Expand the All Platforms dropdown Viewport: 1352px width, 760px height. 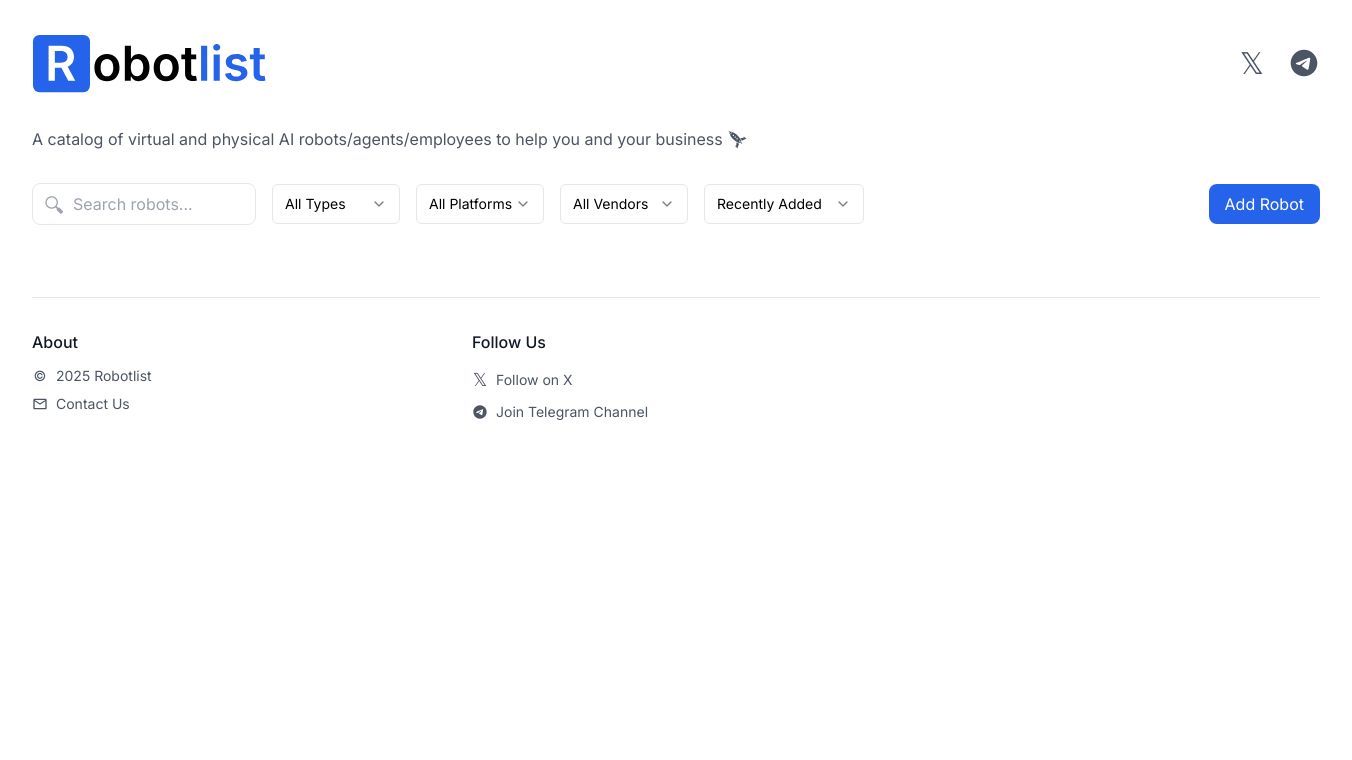click(479, 204)
